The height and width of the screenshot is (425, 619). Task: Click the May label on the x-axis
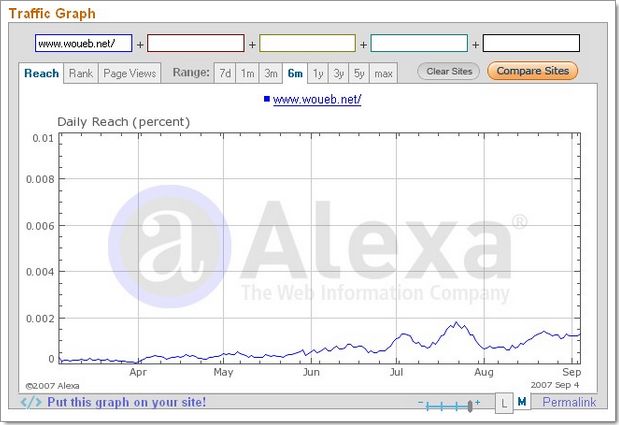223,372
